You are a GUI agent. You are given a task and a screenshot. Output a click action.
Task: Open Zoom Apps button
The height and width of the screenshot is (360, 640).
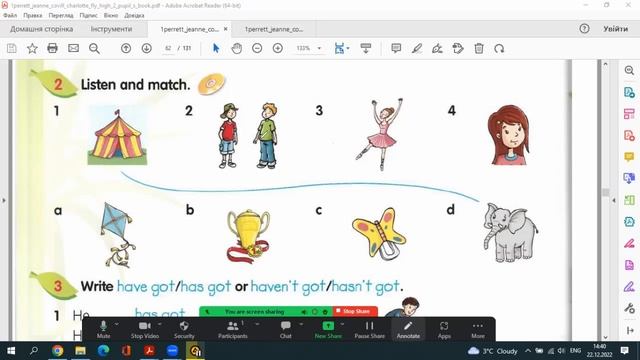click(x=444, y=329)
